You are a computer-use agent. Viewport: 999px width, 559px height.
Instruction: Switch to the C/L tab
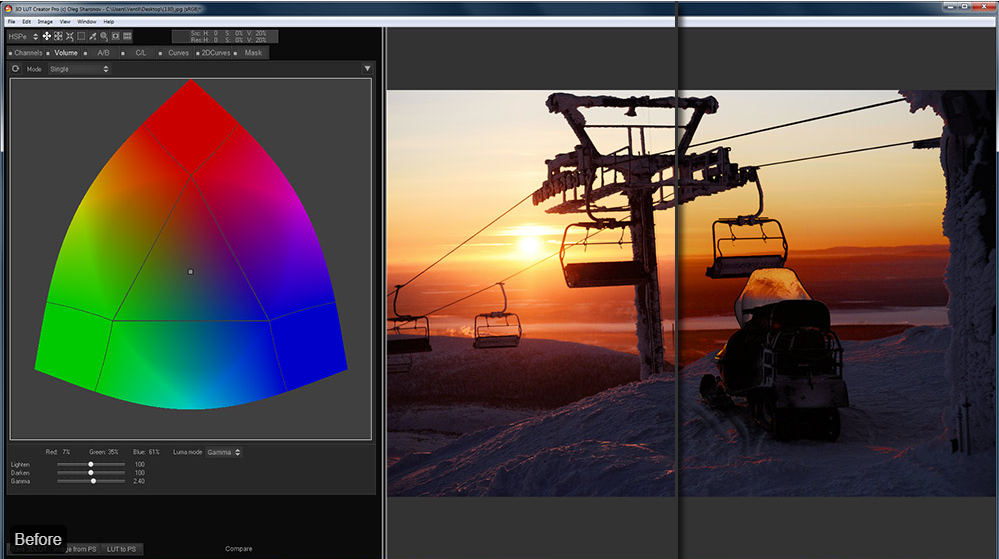click(141, 53)
